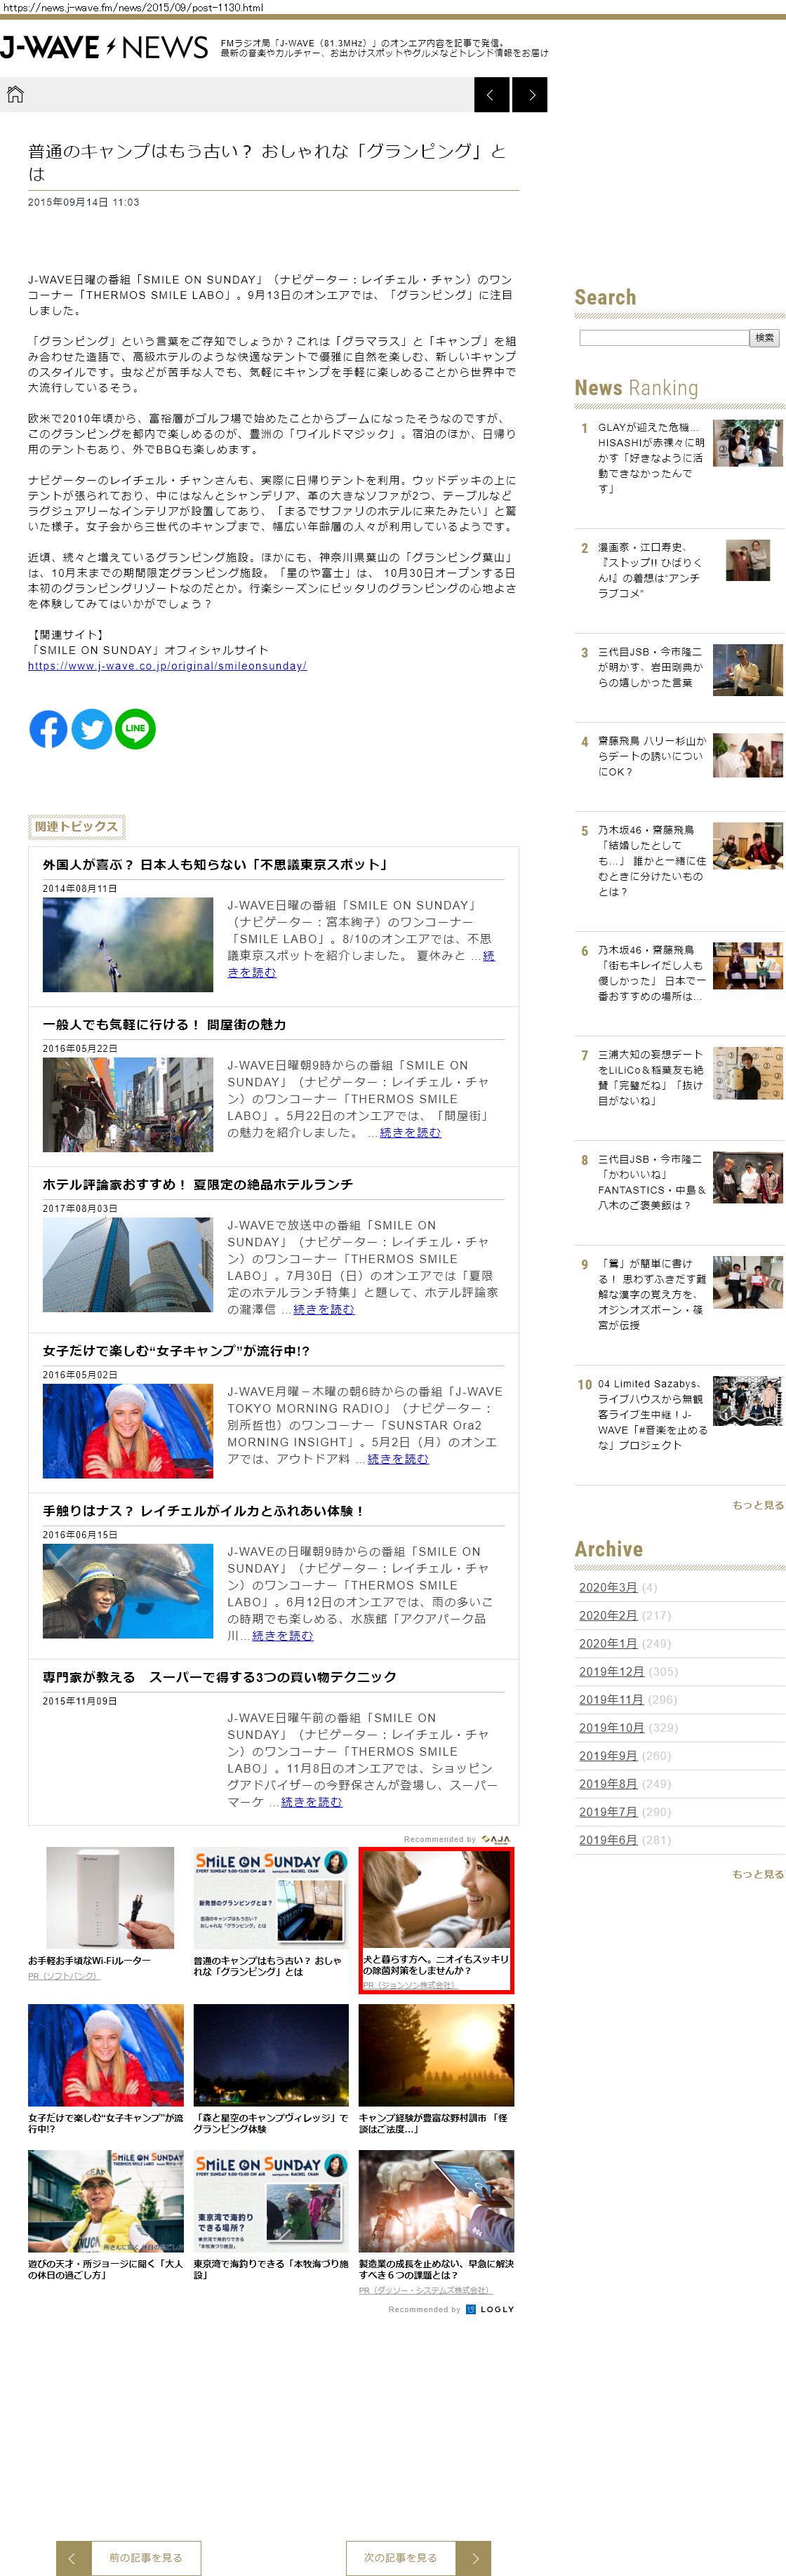
Task: Share the article via LINE
Action: (136, 729)
